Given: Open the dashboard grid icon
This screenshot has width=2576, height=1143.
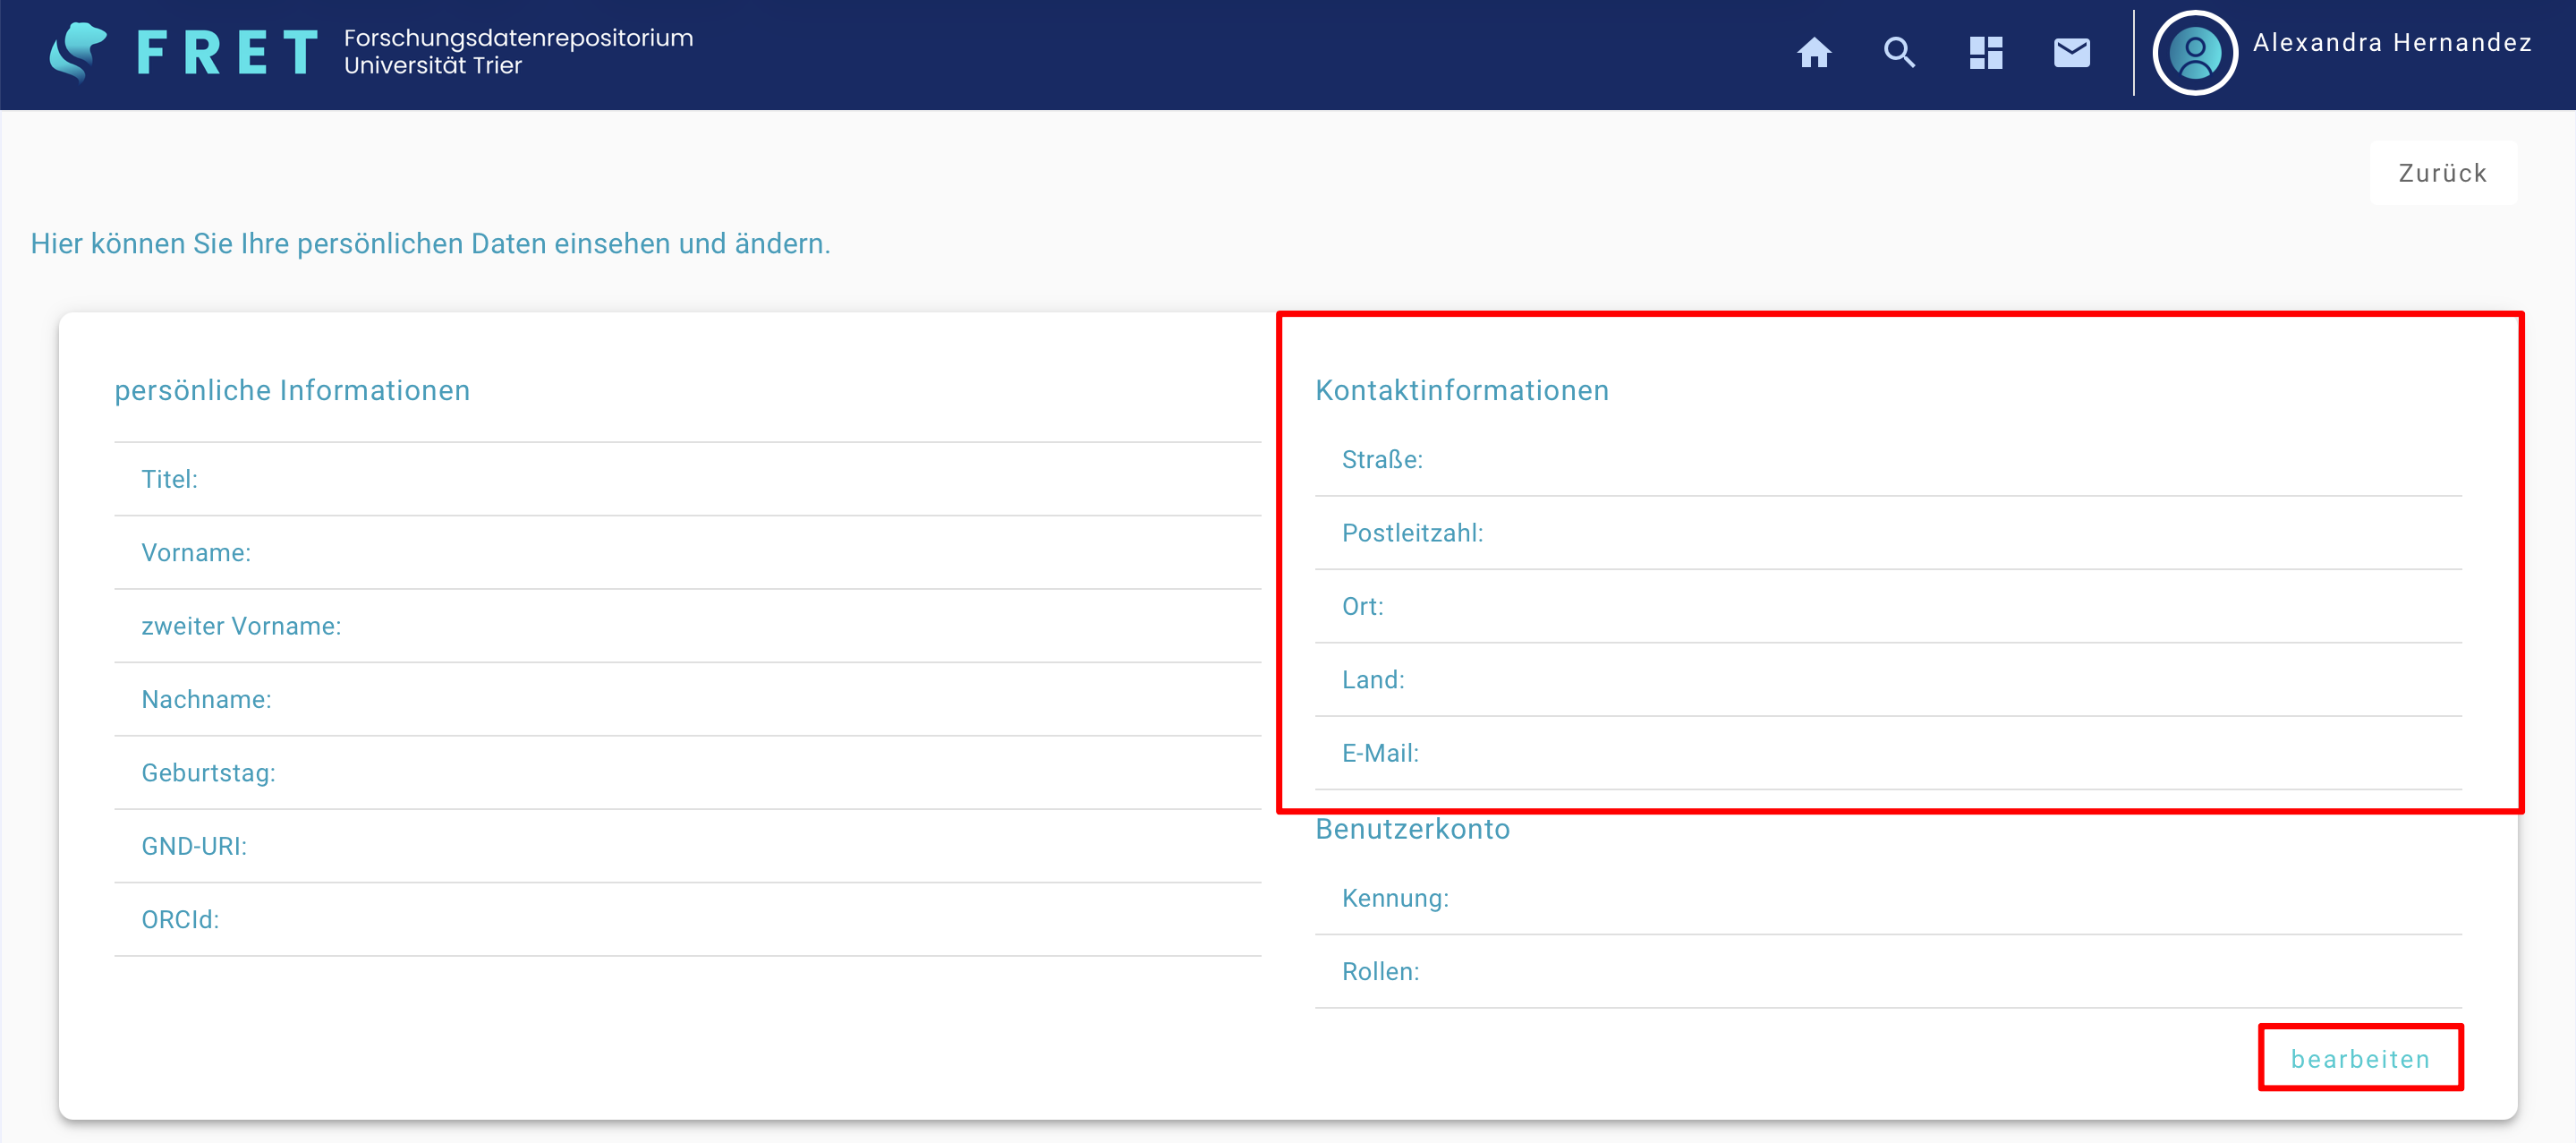Looking at the screenshot, I should point(1986,52).
